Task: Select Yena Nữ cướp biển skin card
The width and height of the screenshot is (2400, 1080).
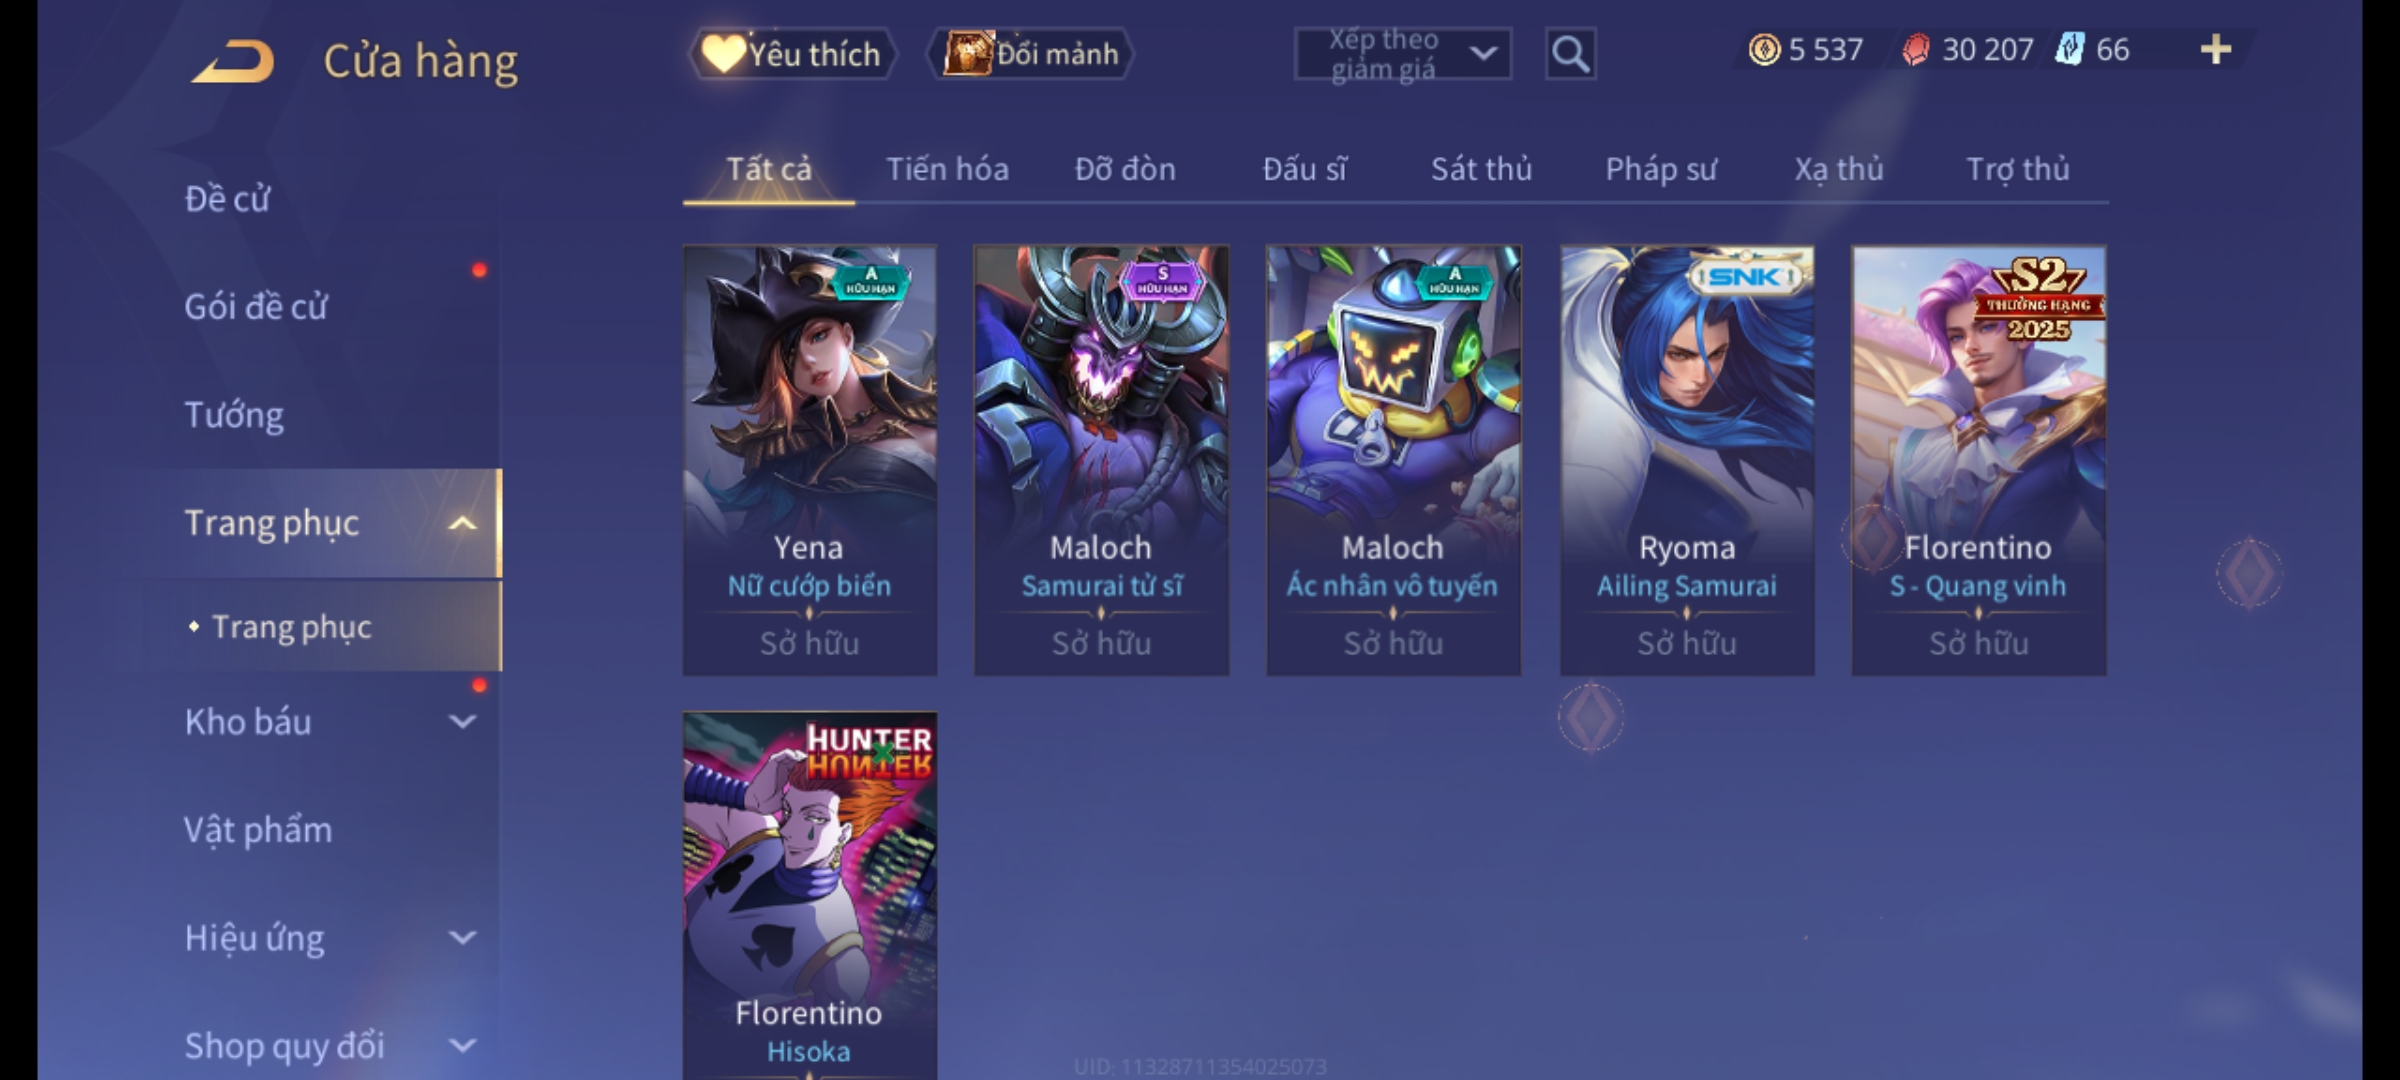Action: tap(810, 460)
